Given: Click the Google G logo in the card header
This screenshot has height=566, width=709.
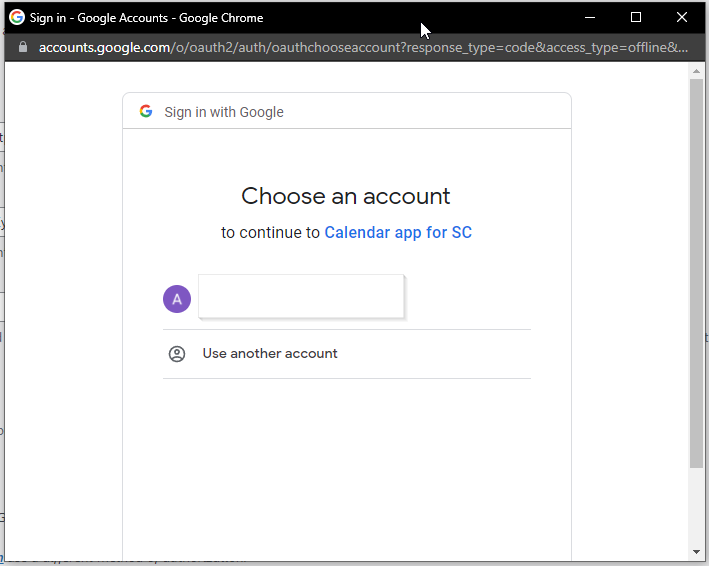Looking at the screenshot, I should tap(146, 112).
